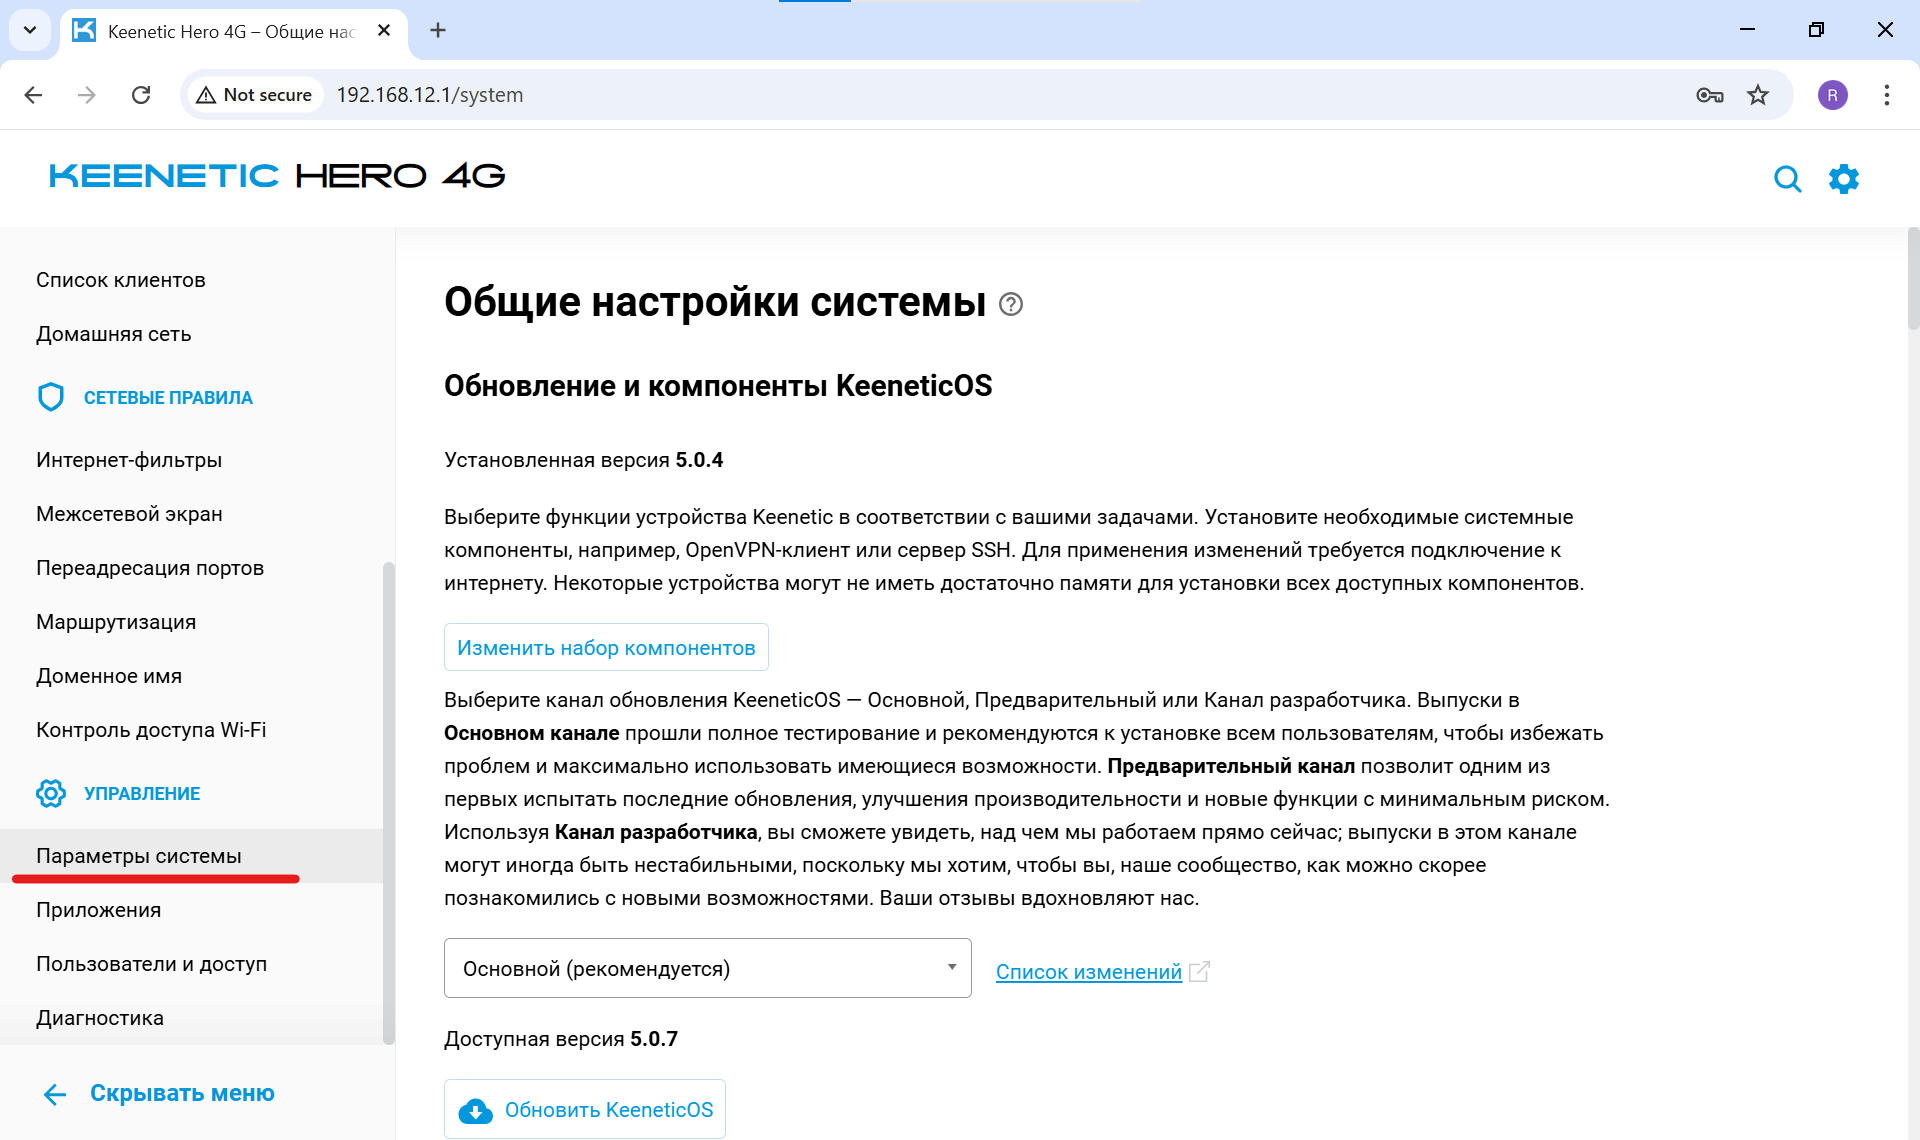Screen dimensions: 1920x1140
Task: Open saved passwords via the key icon
Action: coord(1710,95)
